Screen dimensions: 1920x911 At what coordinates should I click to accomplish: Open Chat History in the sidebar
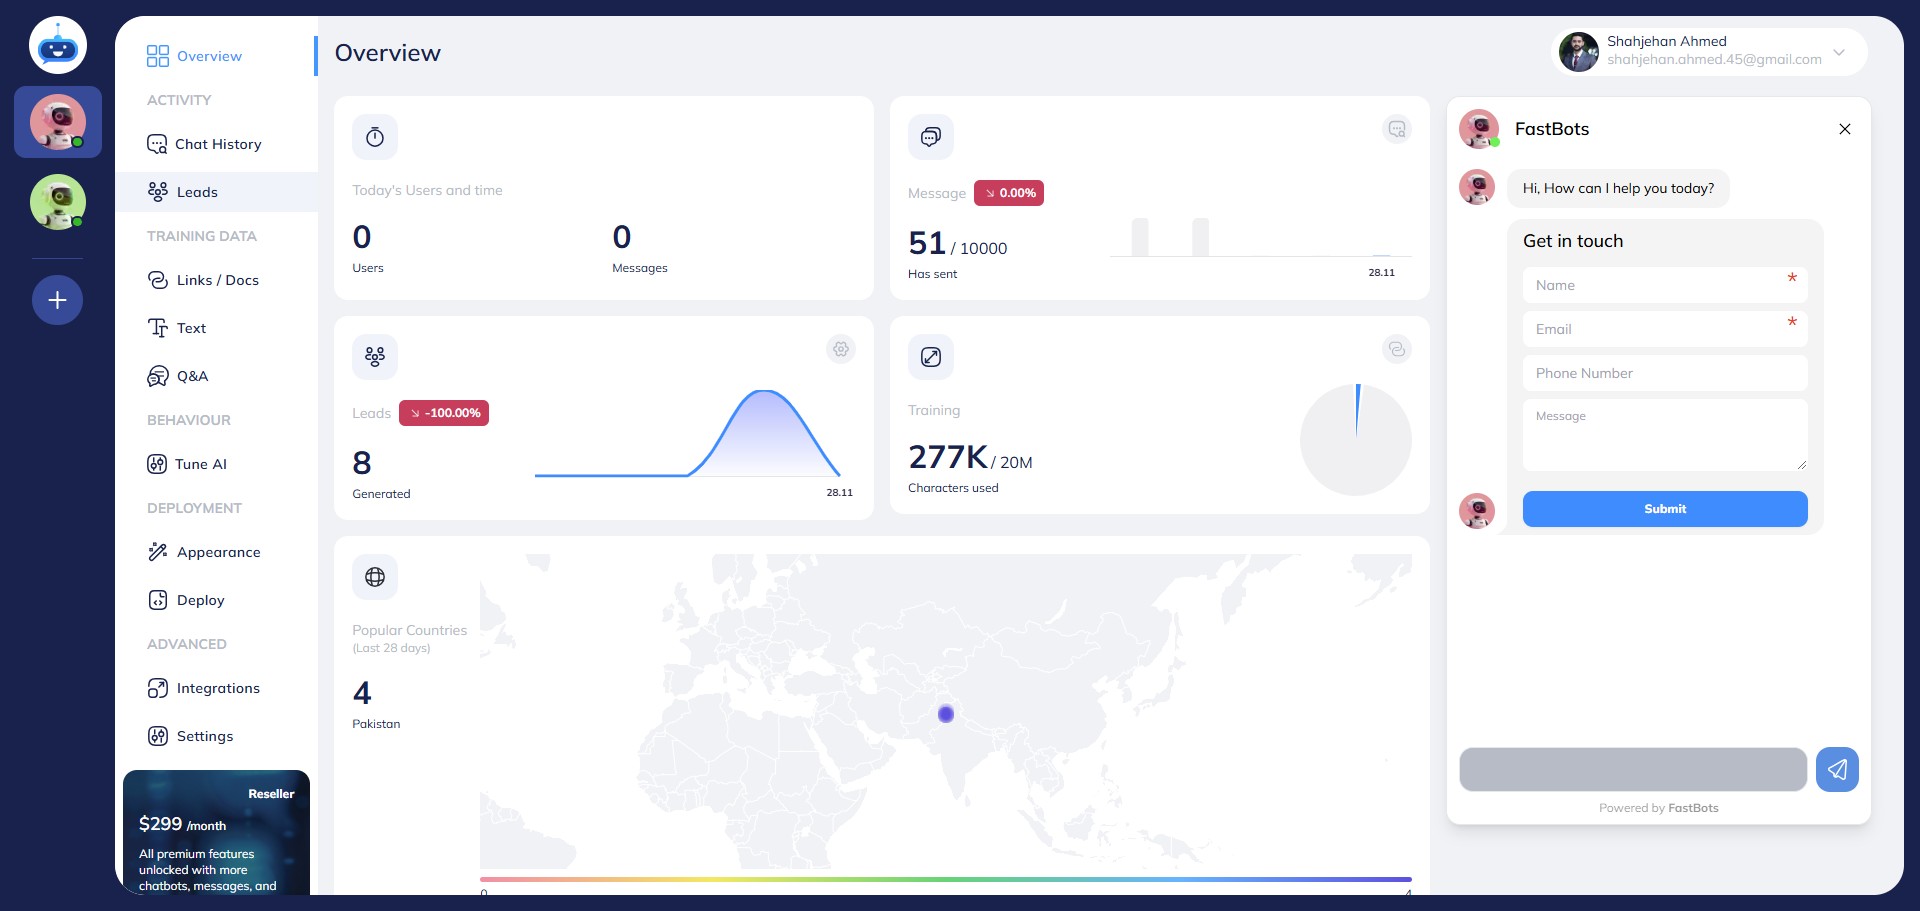(x=217, y=144)
